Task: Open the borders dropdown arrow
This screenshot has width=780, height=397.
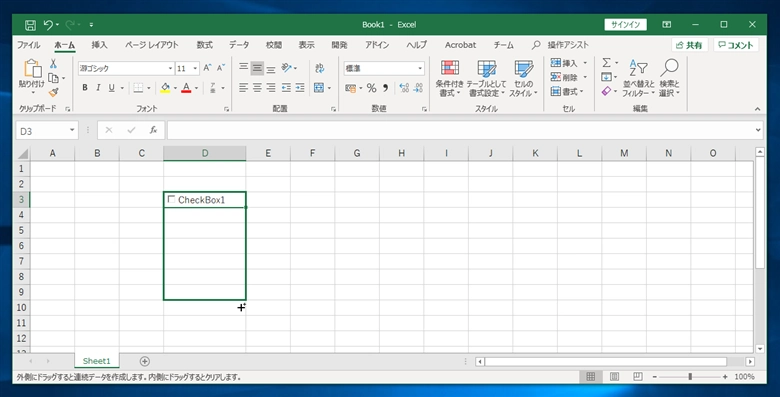Action: click(x=149, y=88)
